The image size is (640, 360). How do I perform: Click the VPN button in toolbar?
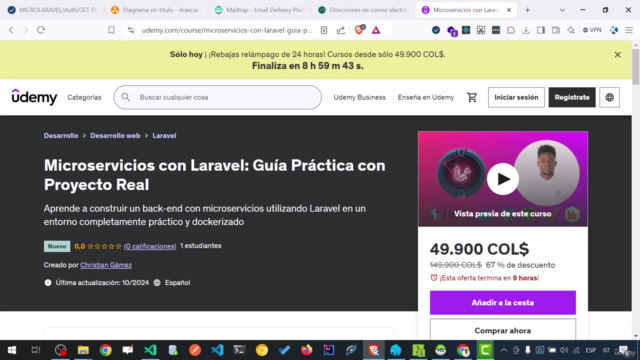pos(592,30)
